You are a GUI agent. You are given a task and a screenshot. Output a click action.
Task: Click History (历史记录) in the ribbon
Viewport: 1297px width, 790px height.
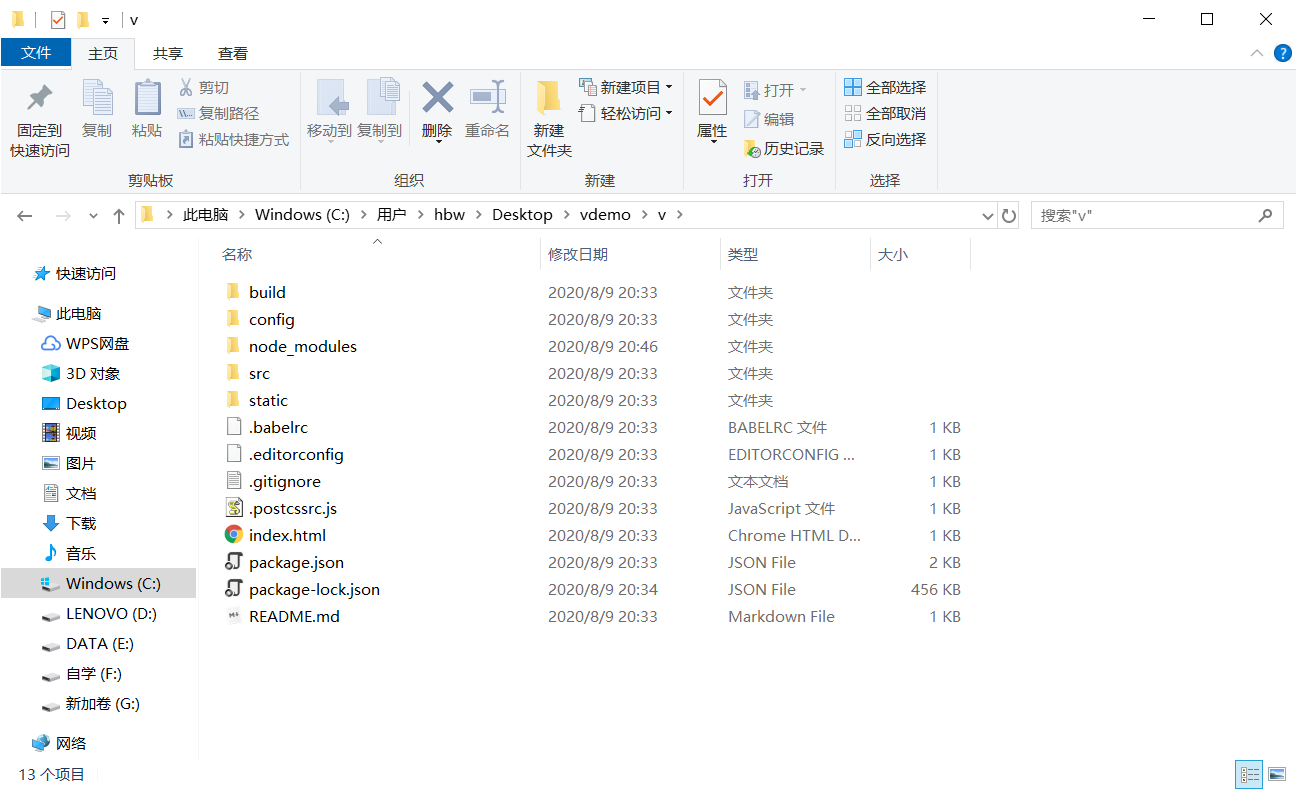784,149
